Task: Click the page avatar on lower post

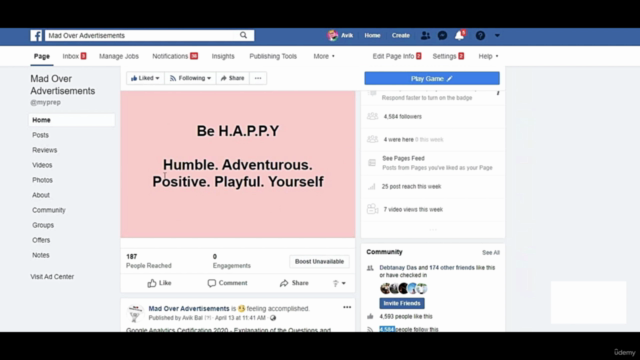Action: pyautogui.click(x=135, y=313)
